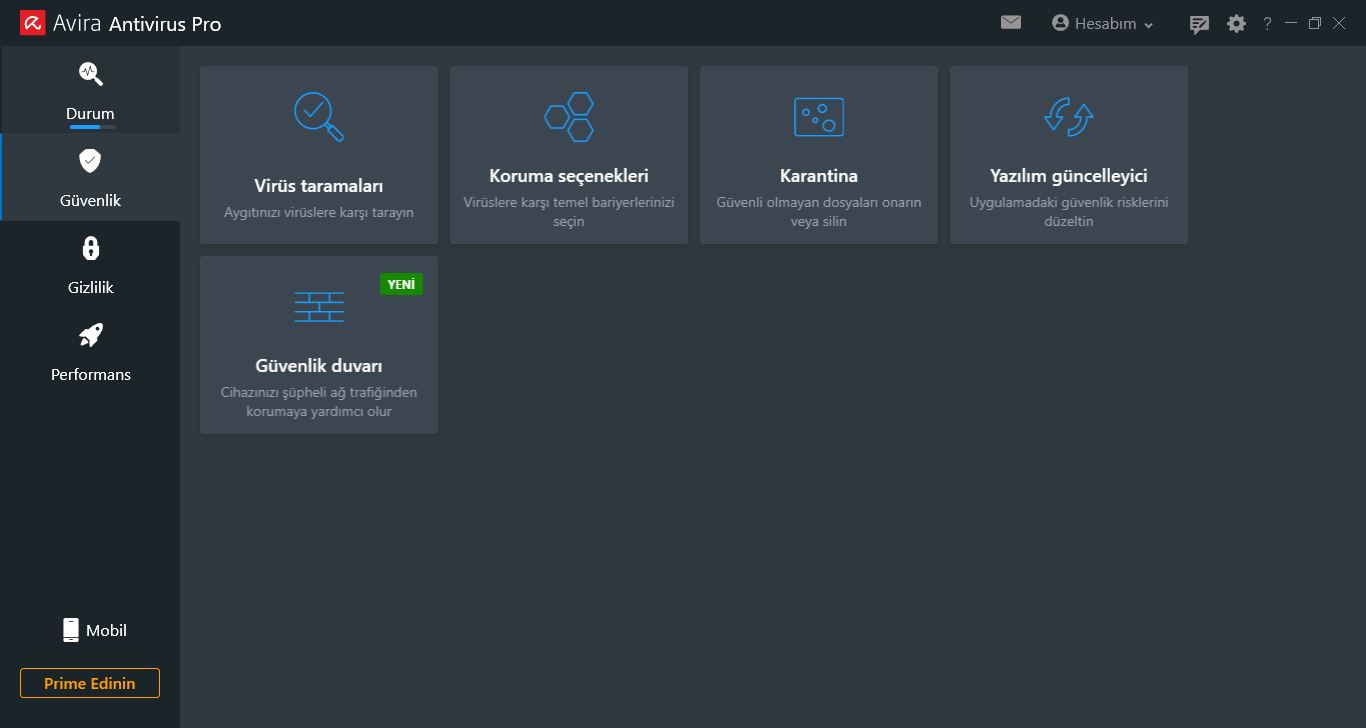Open the Karantina title
The height and width of the screenshot is (728, 1366).
(x=819, y=176)
